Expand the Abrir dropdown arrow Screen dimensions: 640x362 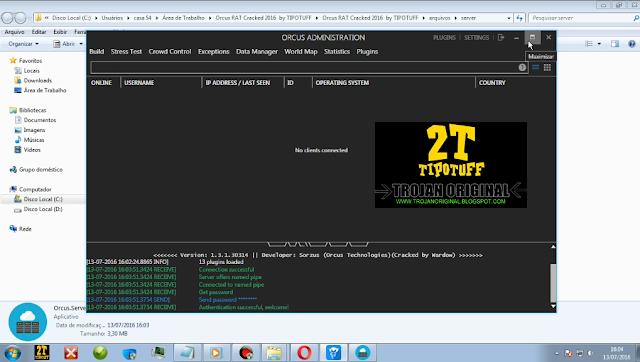click(x=81, y=44)
